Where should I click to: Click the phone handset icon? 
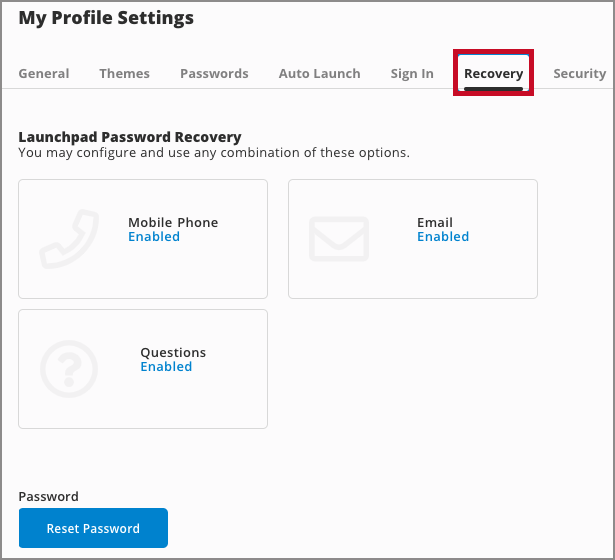[69, 239]
